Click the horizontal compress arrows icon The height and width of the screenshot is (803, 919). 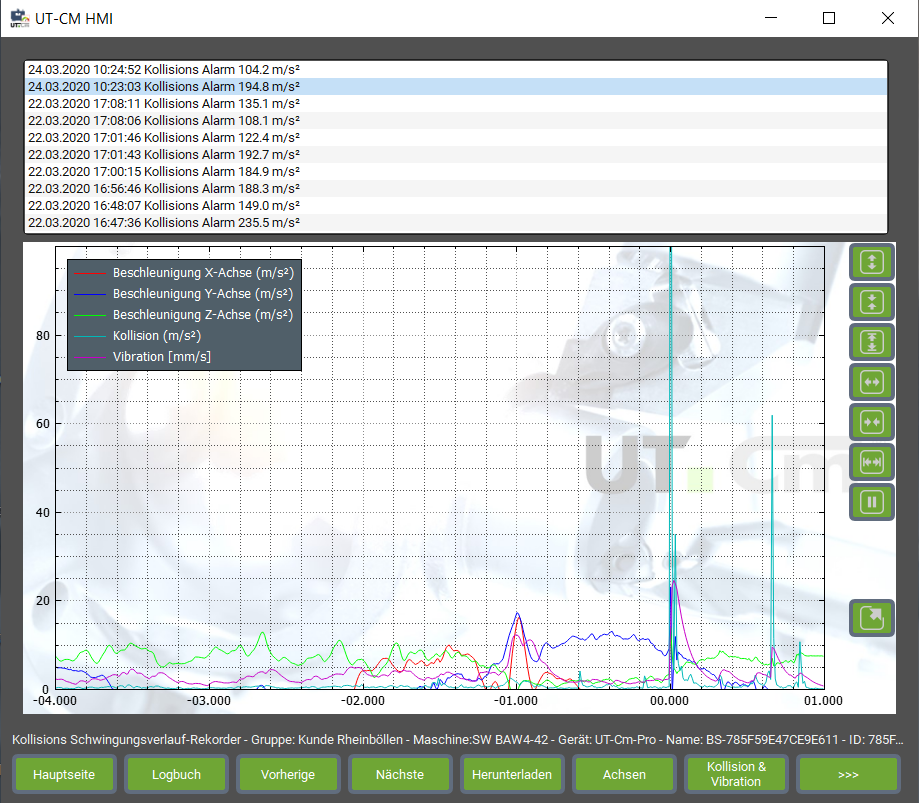tap(871, 422)
